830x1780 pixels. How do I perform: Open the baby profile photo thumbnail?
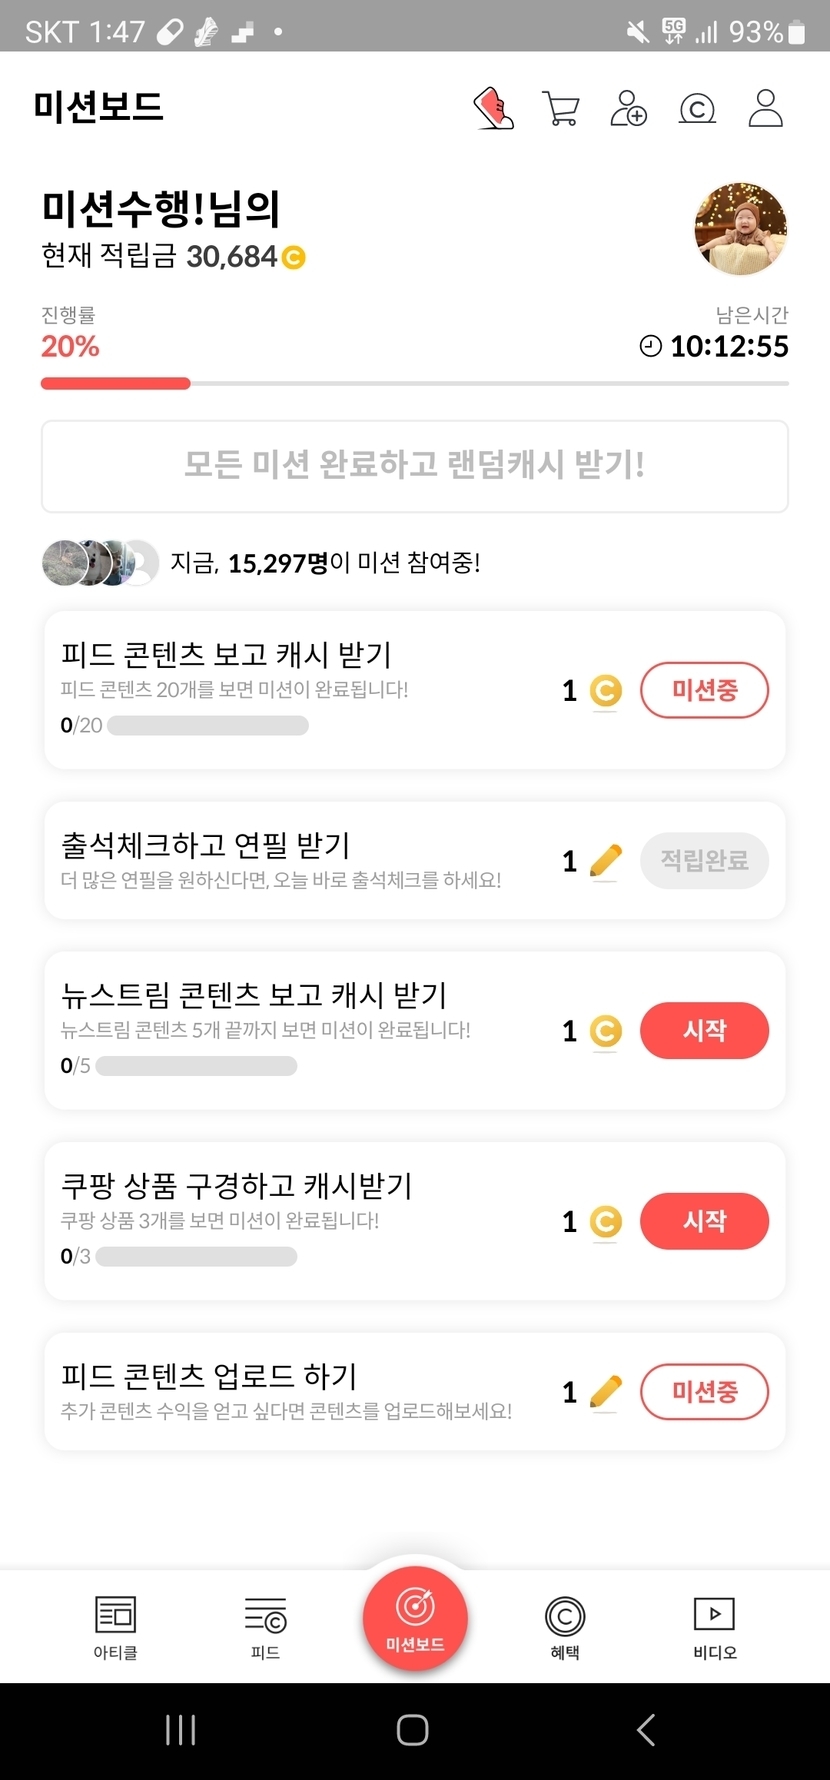tap(741, 229)
